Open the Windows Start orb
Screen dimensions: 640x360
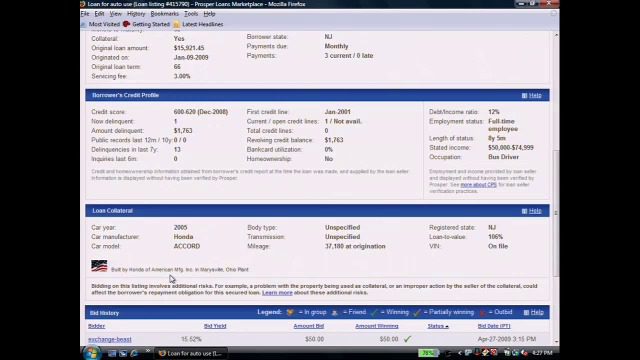(x=91, y=353)
